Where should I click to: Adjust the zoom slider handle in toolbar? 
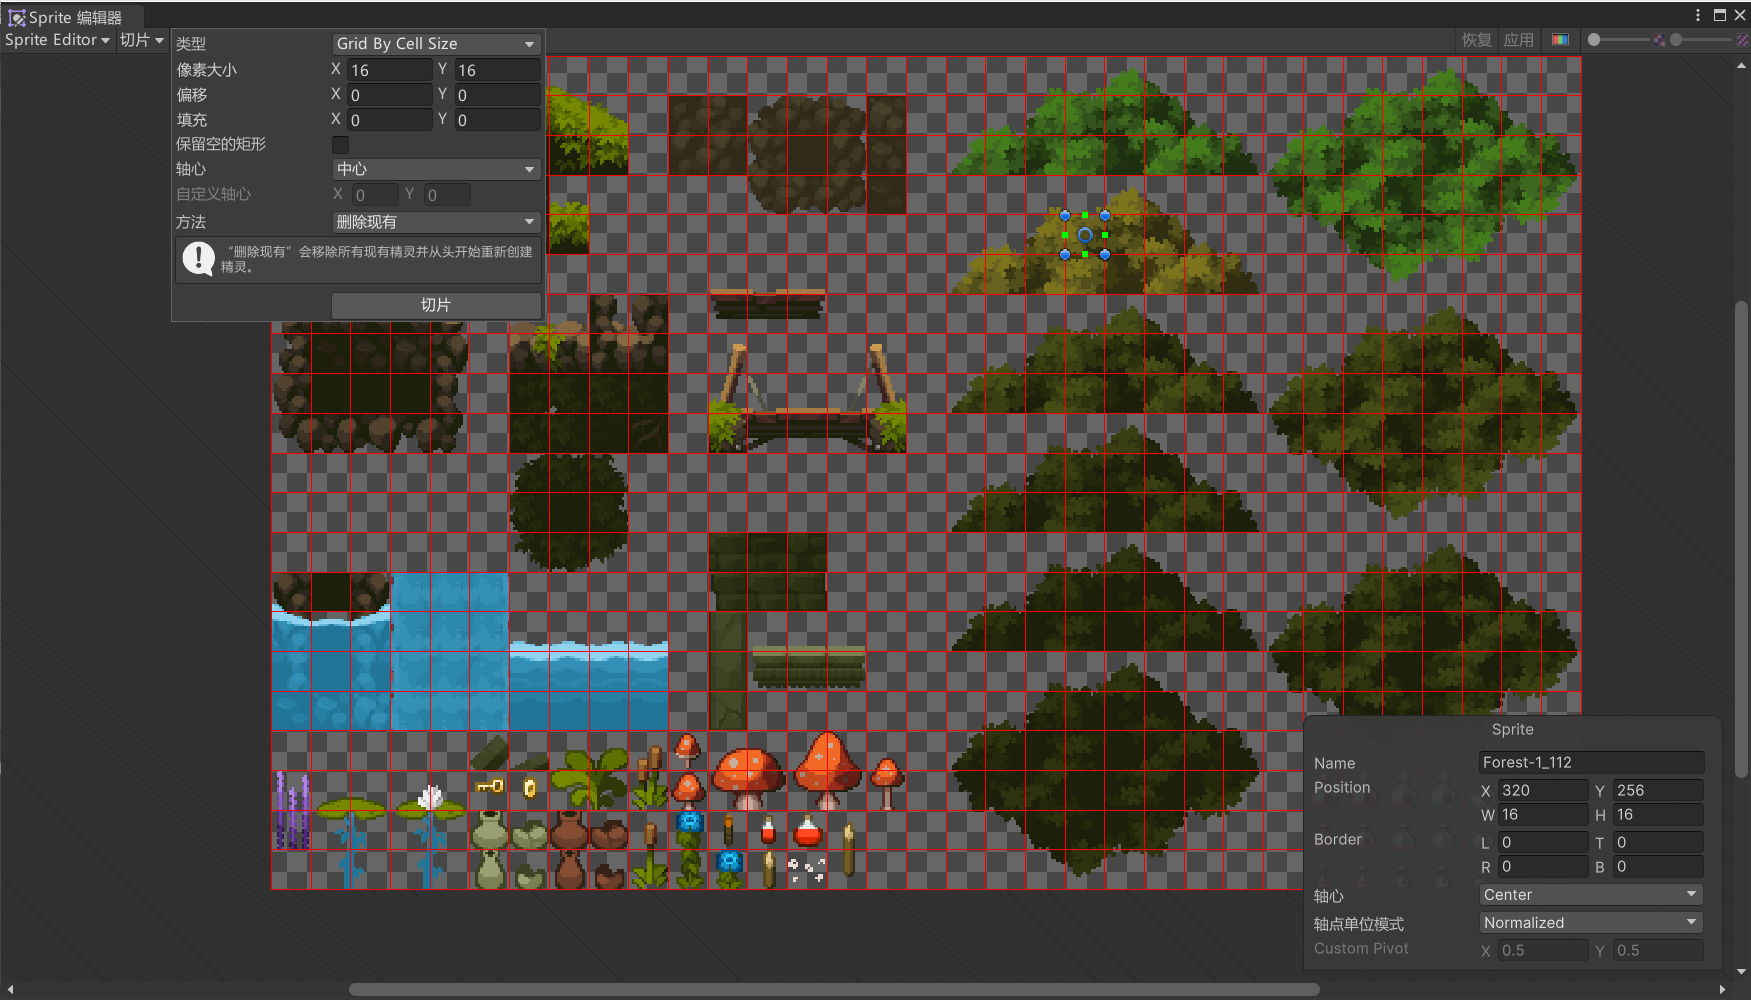pyautogui.click(x=1595, y=40)
